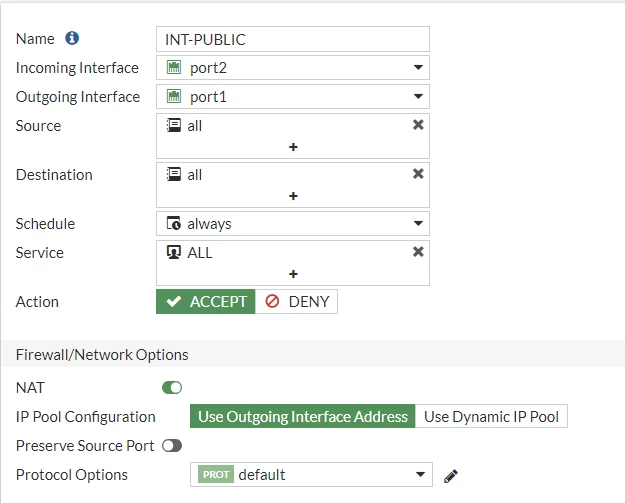Viewport: 625px width, 503px height.
Task: Click the port2 interface icon
Action: point(174,67)
